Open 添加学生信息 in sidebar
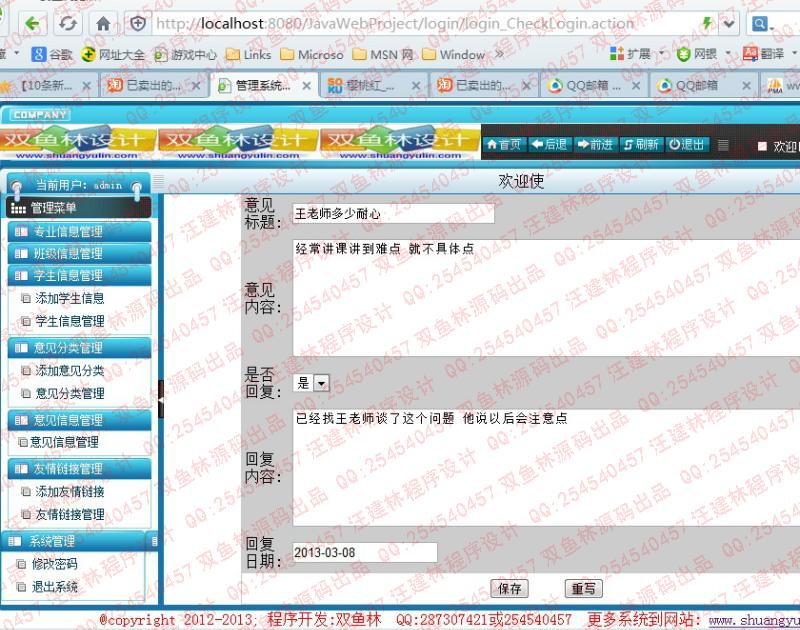This screenshot has height=630, width=800. (69, 298)
